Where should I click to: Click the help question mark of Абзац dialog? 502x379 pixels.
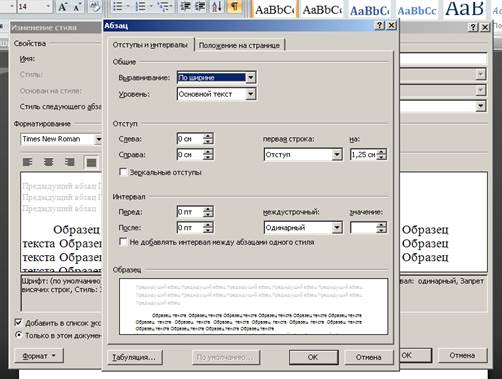[380, 25]
